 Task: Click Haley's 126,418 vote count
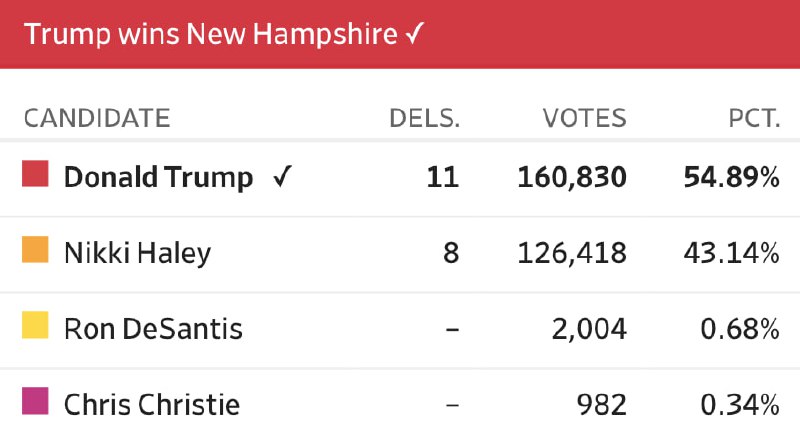coord(572,253)
